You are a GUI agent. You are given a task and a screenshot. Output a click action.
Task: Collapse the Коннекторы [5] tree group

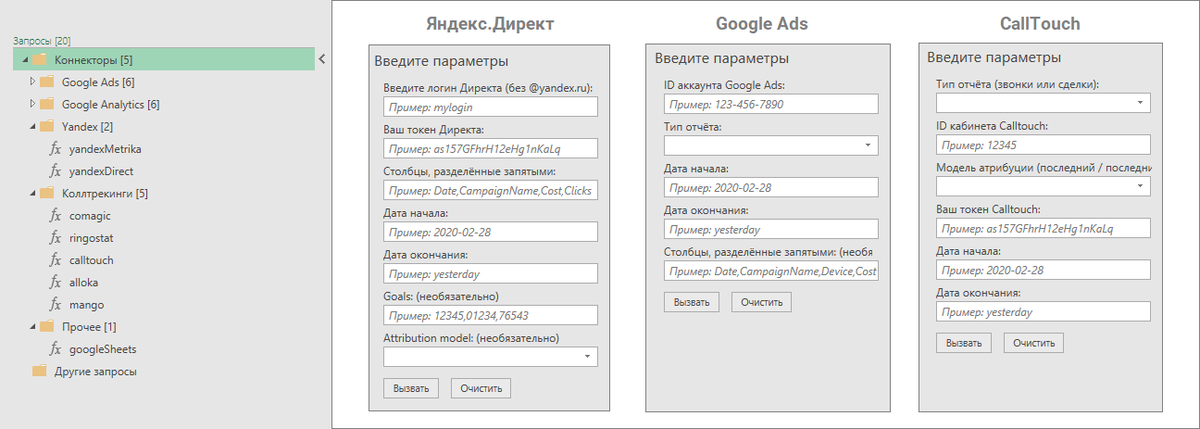pos(23,61)
